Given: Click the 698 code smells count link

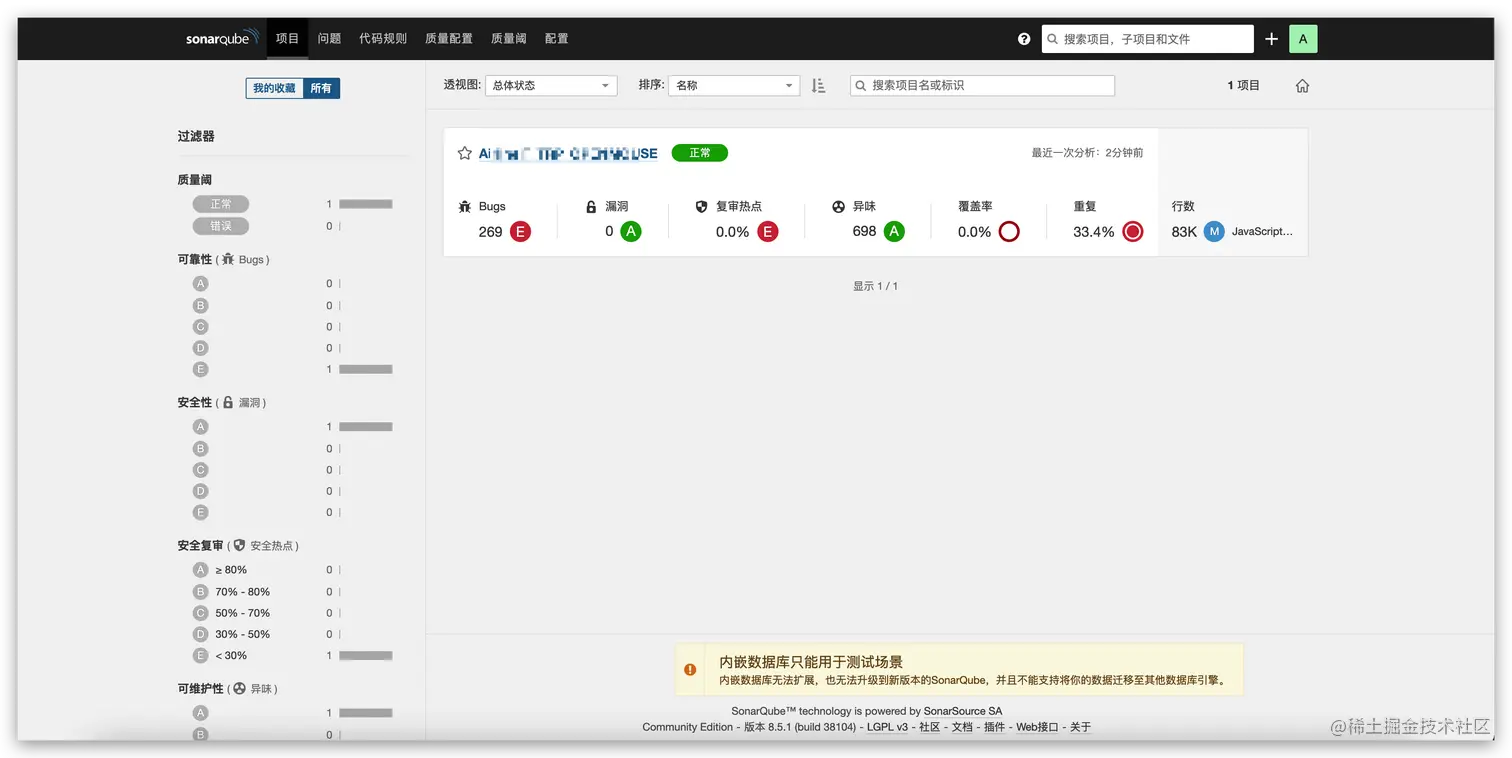Looking at the screenshot, I should (864, 232).
